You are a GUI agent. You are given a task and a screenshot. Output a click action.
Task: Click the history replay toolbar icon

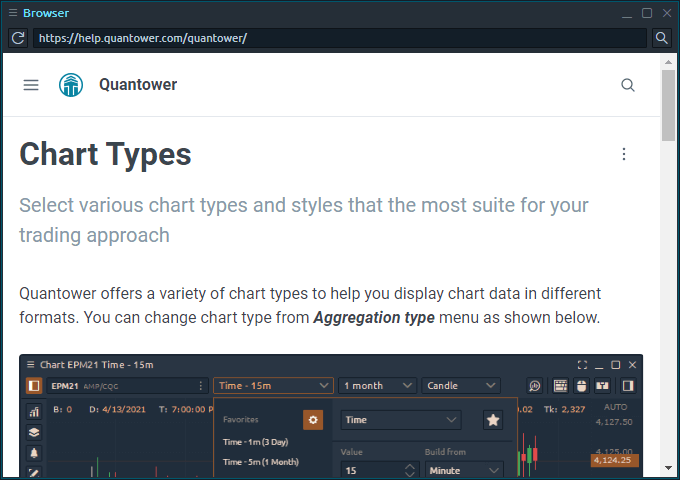pyautogui.click(x=535, y=385)
